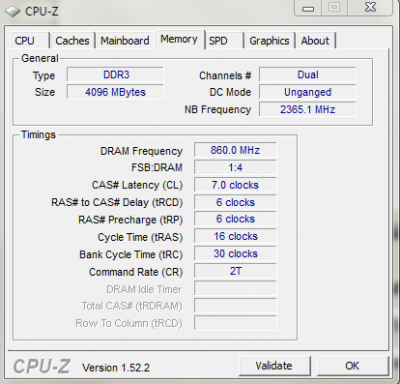The height and width of the screenshot is (384, 400).
Task: Click the Version 1.52.2 text
Action: 116,368
